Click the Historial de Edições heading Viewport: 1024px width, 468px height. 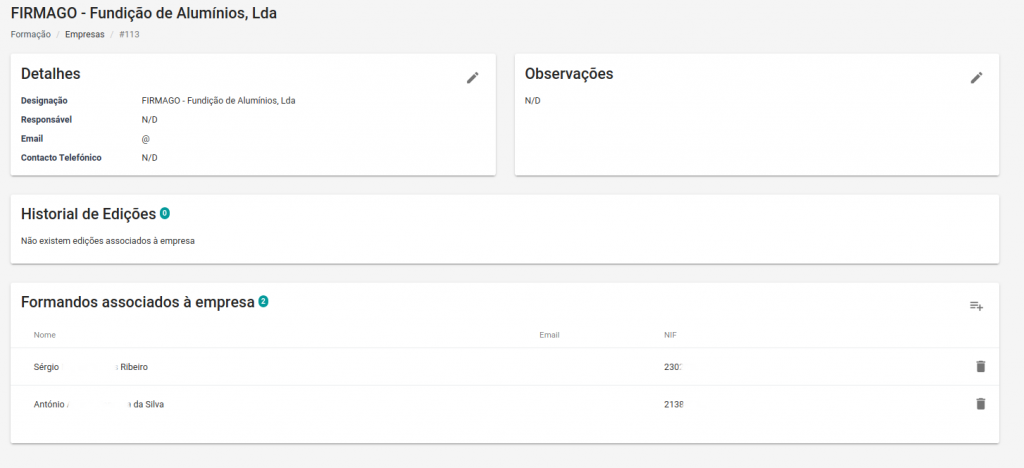pos(88,214)
